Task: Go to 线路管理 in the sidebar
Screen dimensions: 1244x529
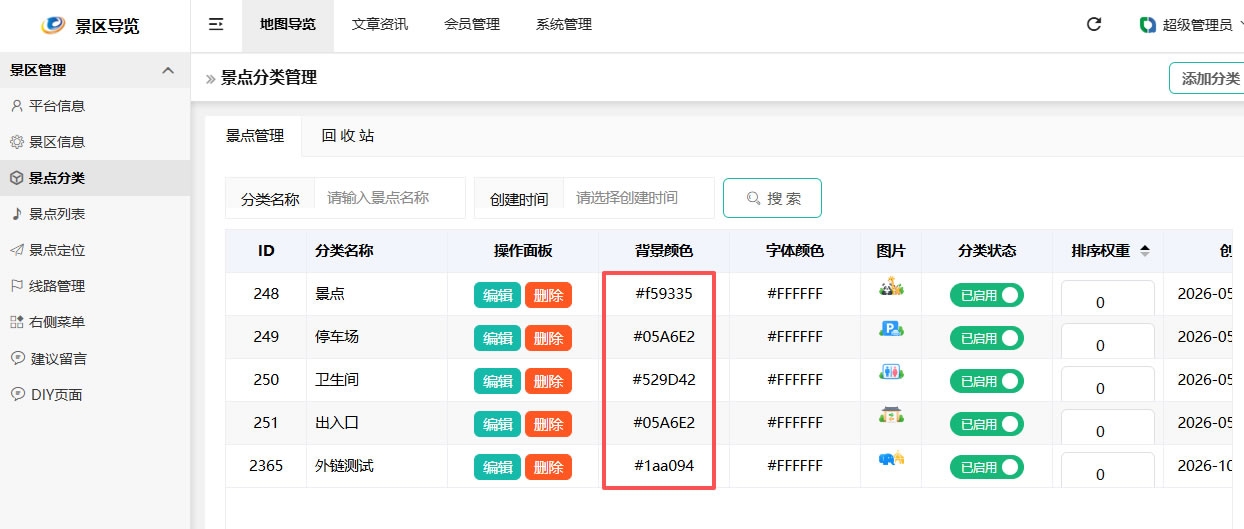Action: (x=95, y=286)
